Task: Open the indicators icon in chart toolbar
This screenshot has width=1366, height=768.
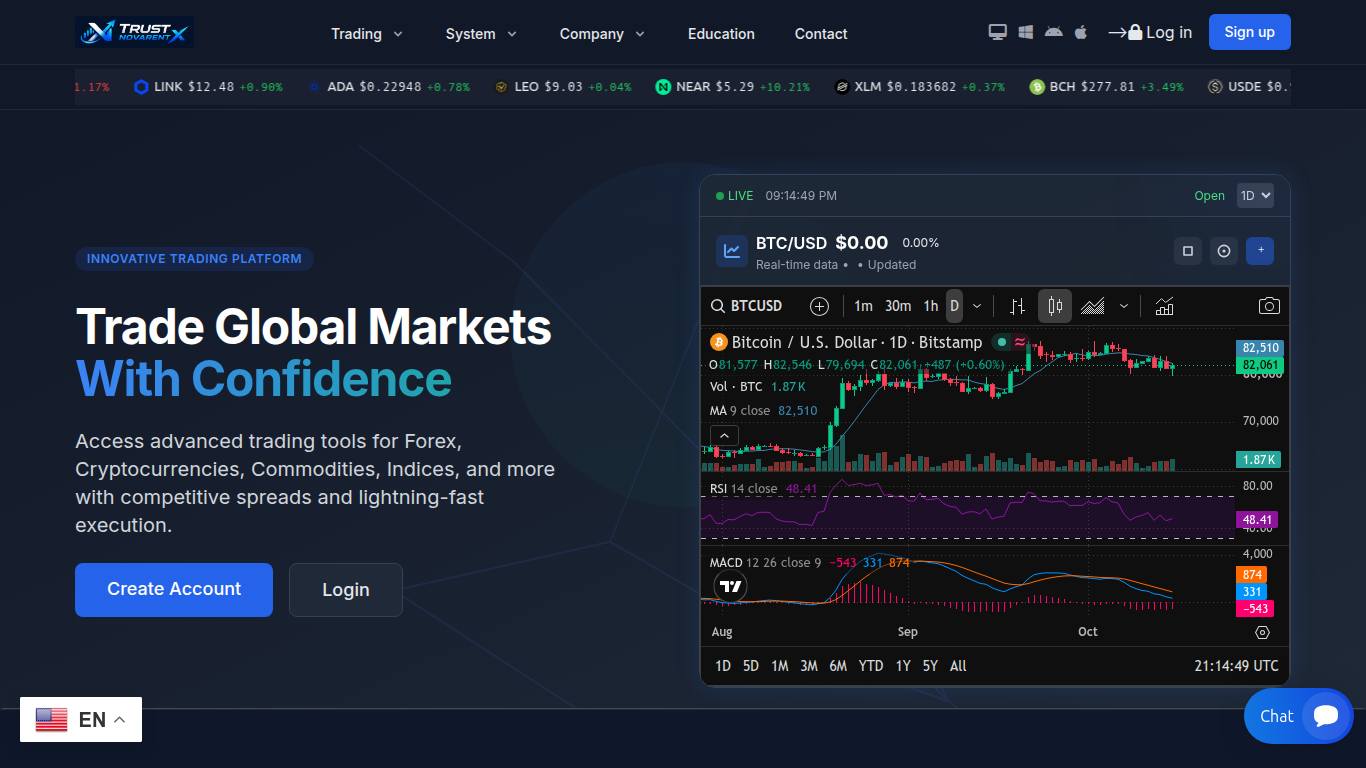Action: click(1164, 306)
